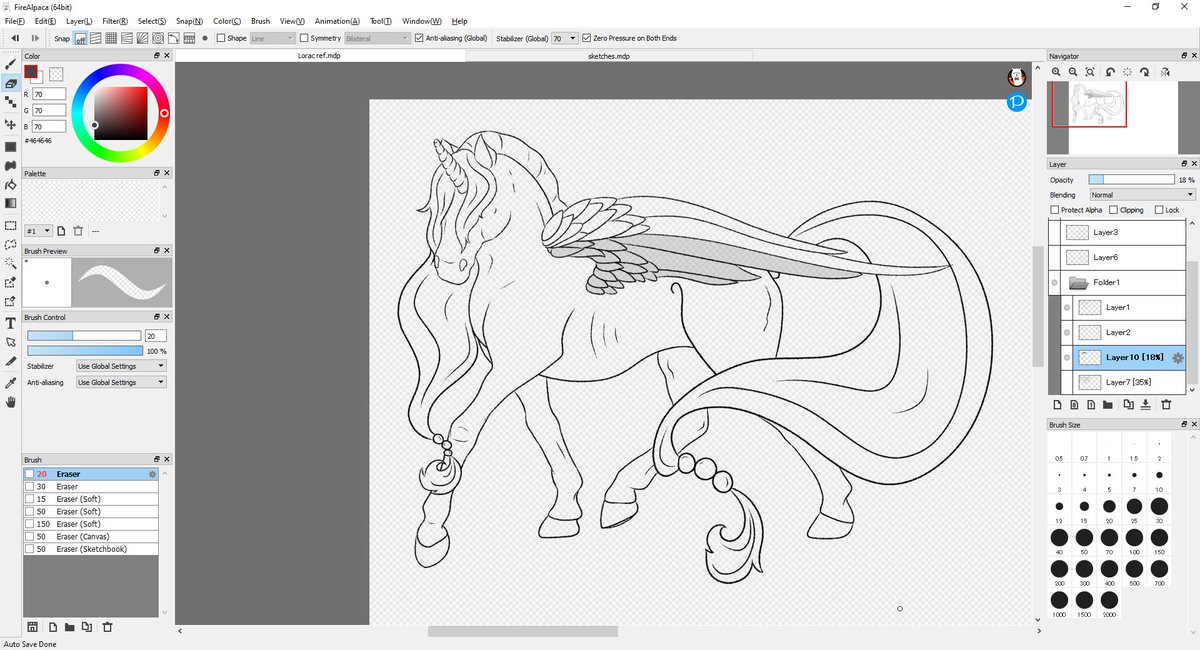This screenshot has height=650, width=1200.
Task: Toggle Zero Pressure on Both Ends
Action: point(586,38)
